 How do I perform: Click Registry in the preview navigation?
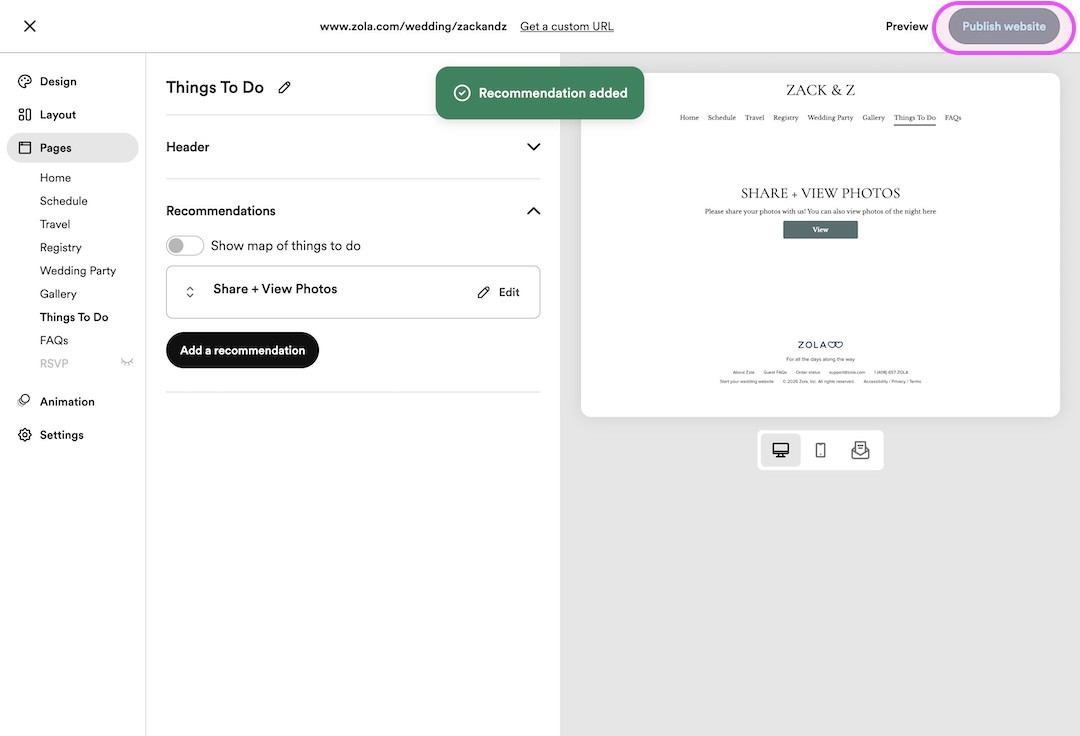(785, 118)
